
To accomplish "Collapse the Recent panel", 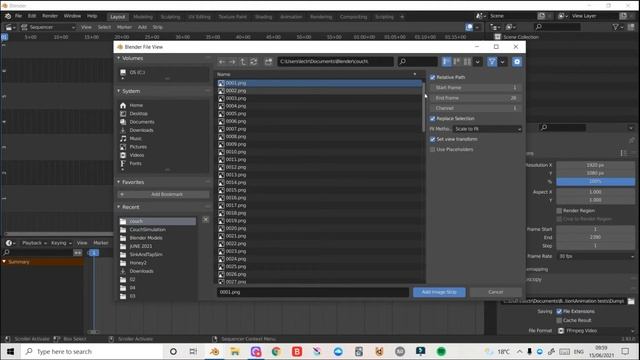I will point(119,207).
